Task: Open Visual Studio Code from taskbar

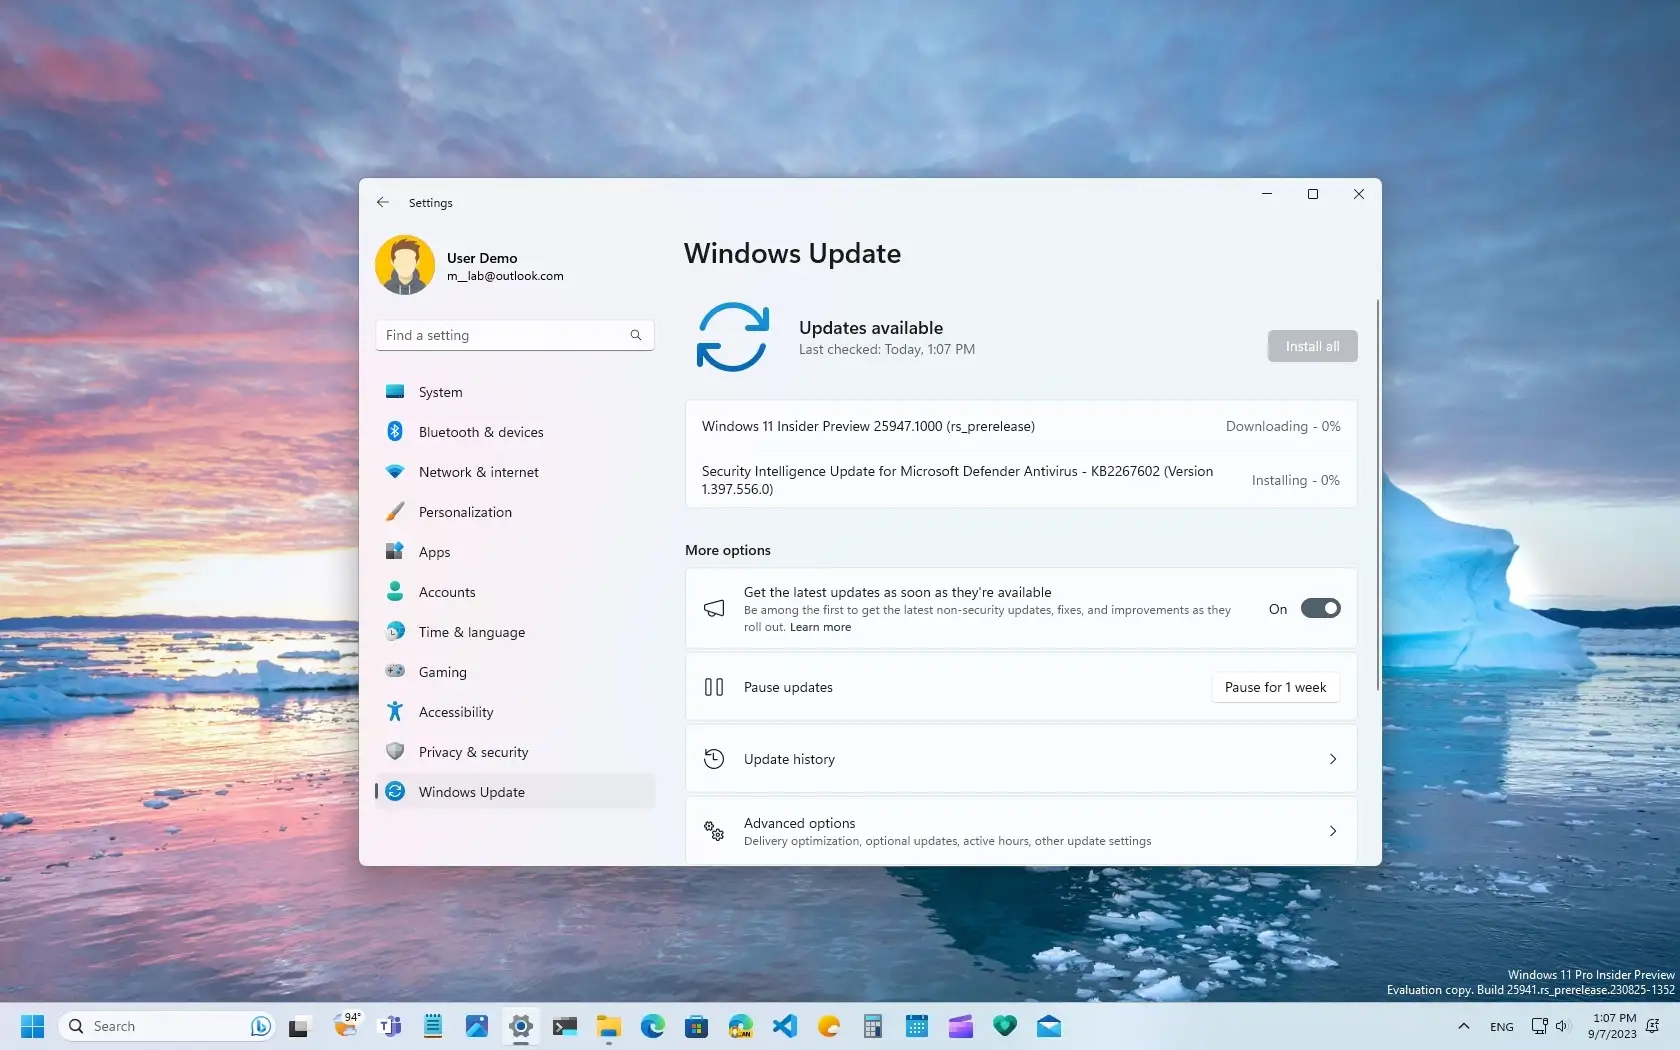Action: 785,1025
